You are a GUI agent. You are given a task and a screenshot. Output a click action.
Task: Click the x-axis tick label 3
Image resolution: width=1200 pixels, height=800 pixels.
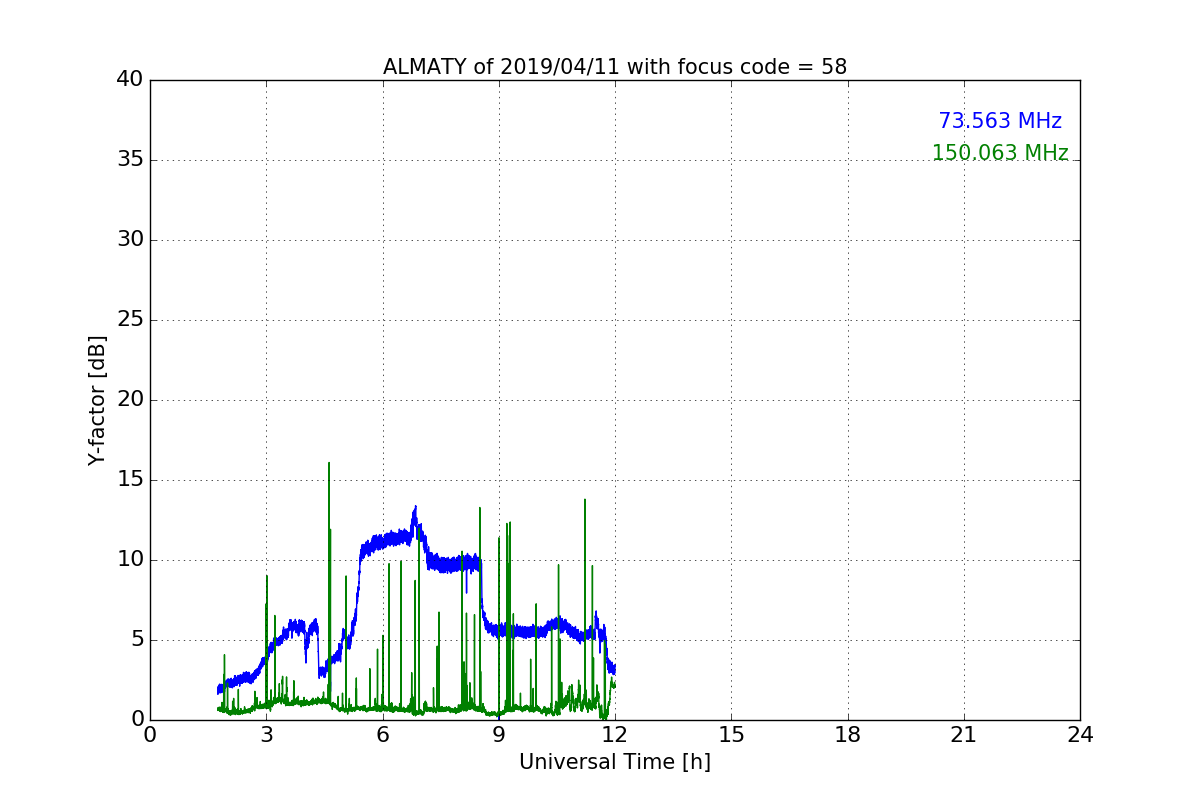coord(267,734)
